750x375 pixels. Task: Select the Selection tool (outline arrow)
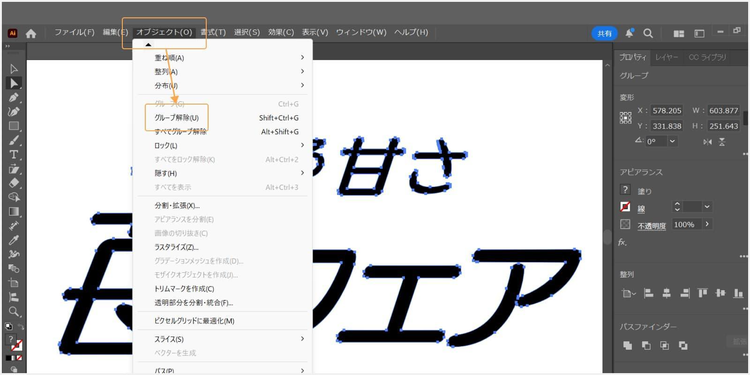click(14, 69)
